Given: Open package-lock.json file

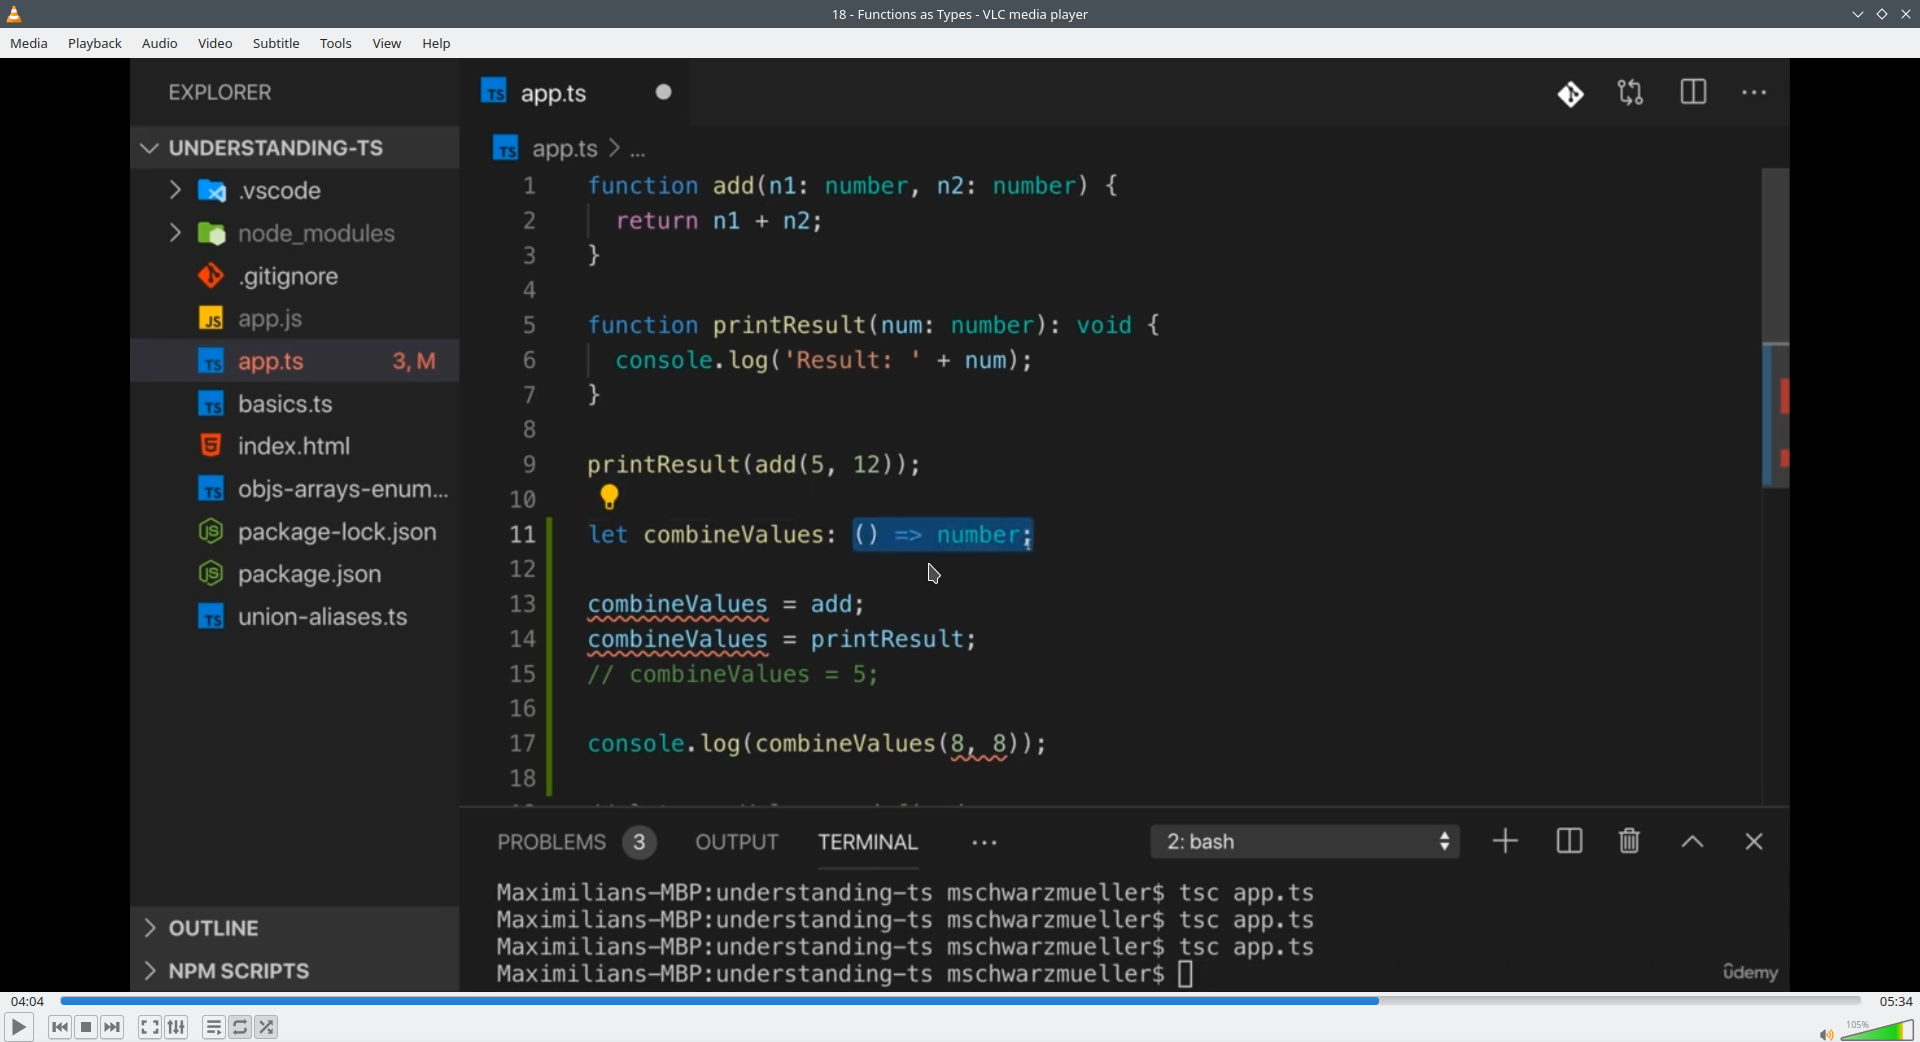Looking at the screenshot, I should point(295,532).
